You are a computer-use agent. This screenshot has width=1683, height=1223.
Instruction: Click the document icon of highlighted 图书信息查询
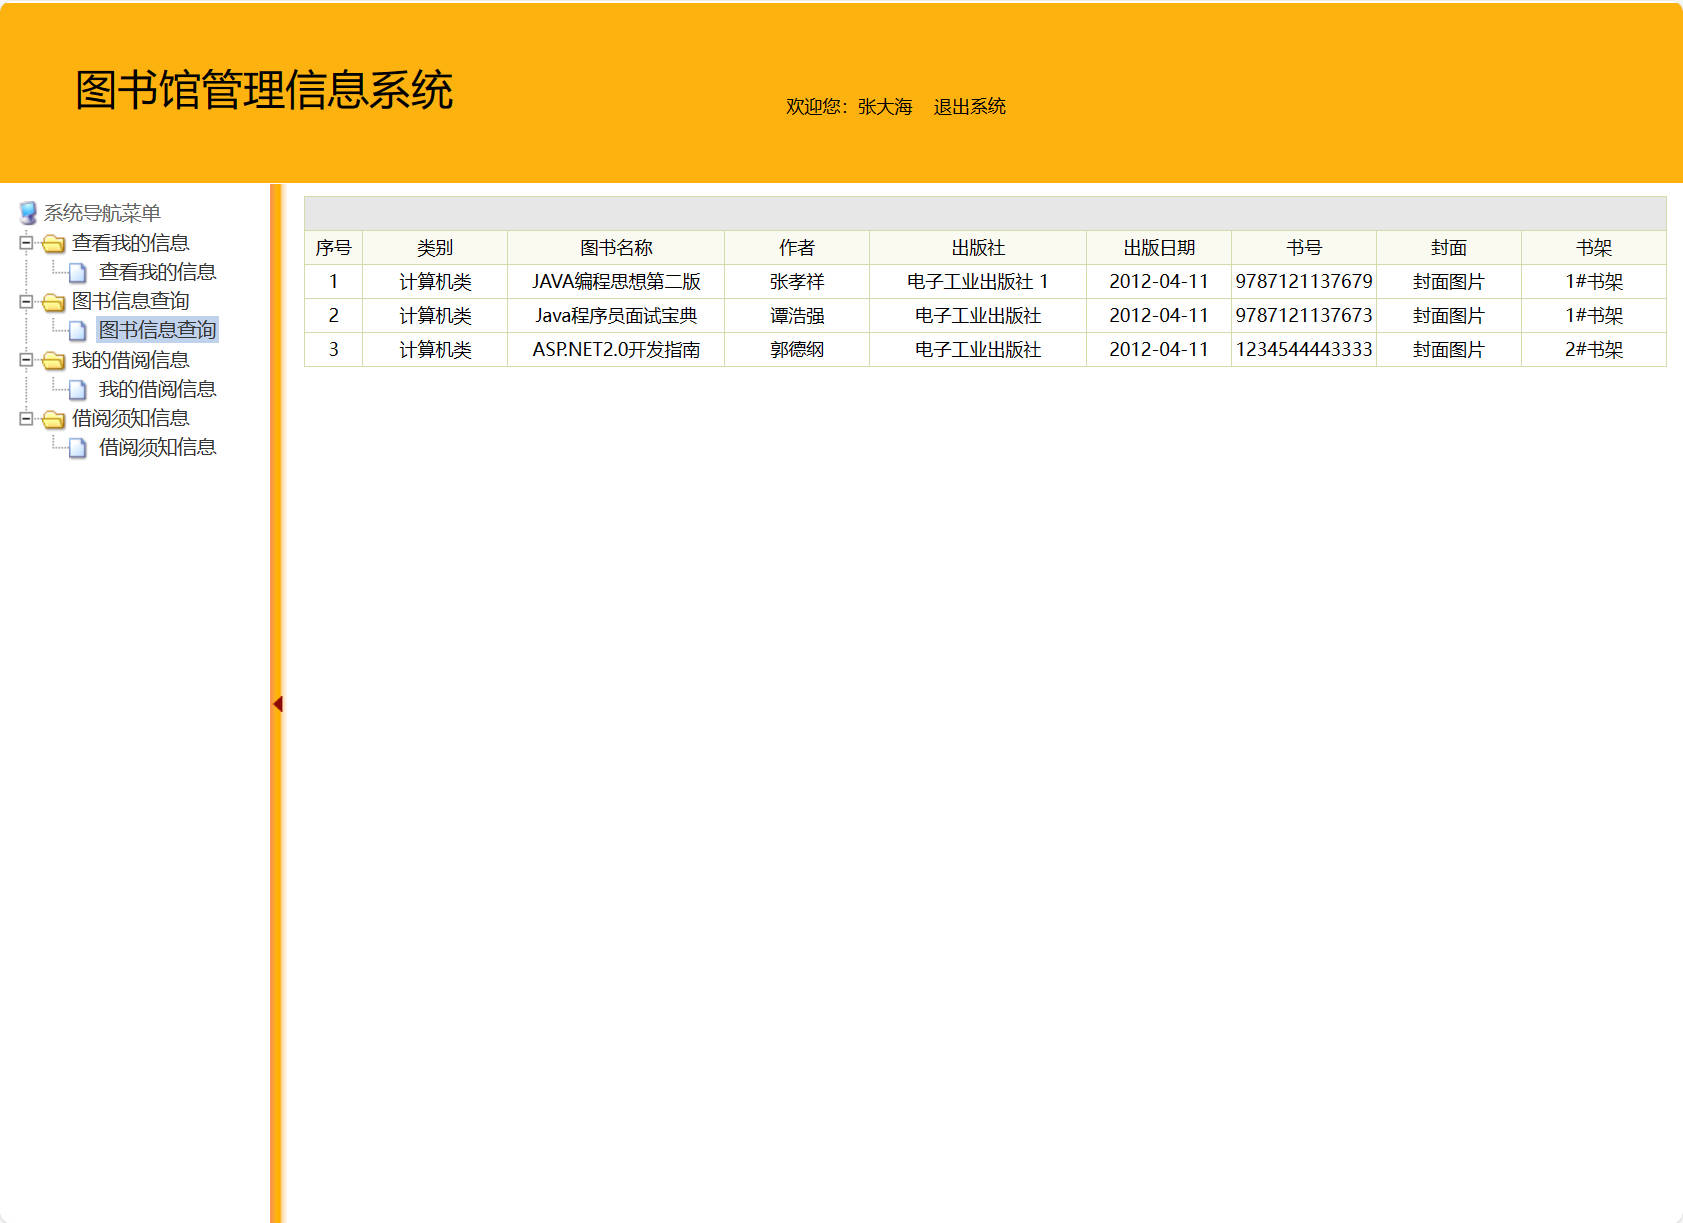[x=77, y=330]
